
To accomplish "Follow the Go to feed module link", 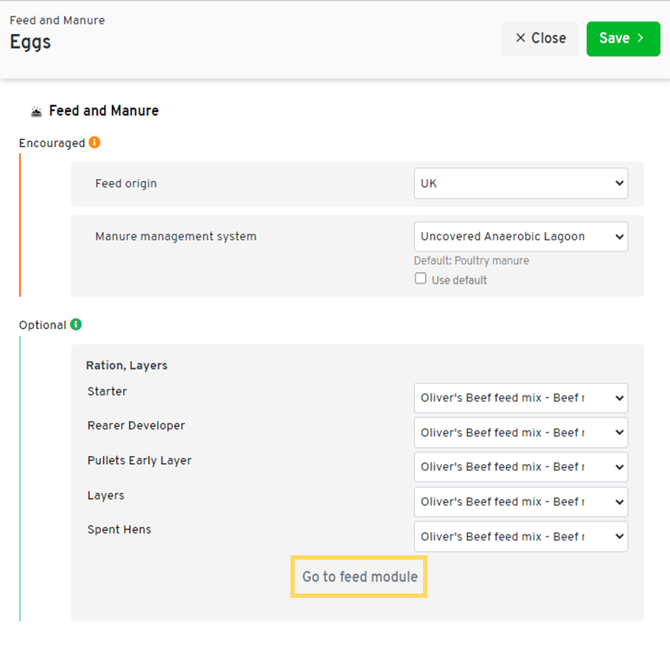I will (360, 577).
